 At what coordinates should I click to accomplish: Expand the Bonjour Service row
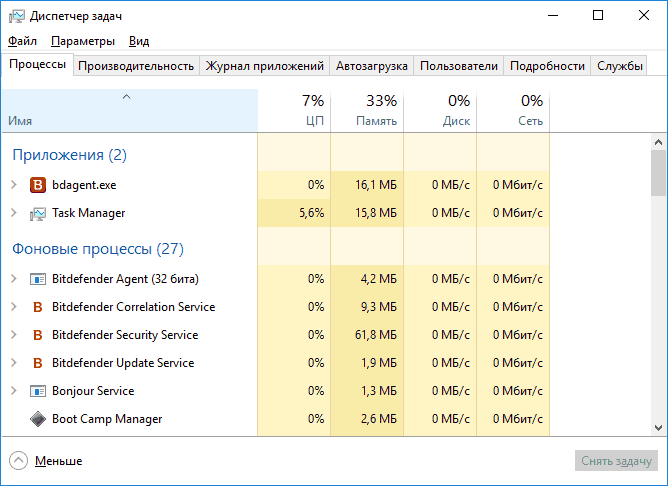[14, 391]
